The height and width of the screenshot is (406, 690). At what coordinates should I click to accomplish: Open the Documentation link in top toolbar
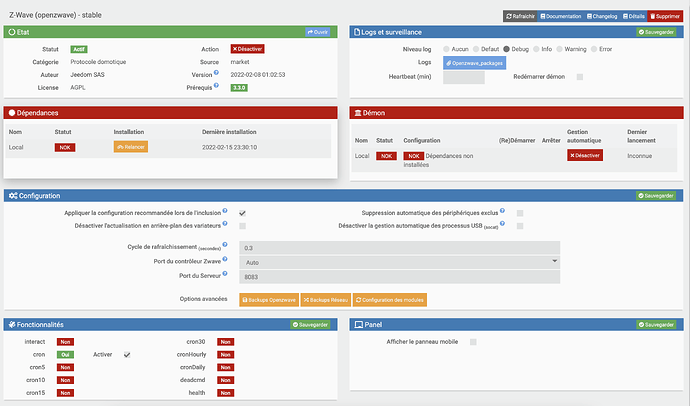click(561, 16)
